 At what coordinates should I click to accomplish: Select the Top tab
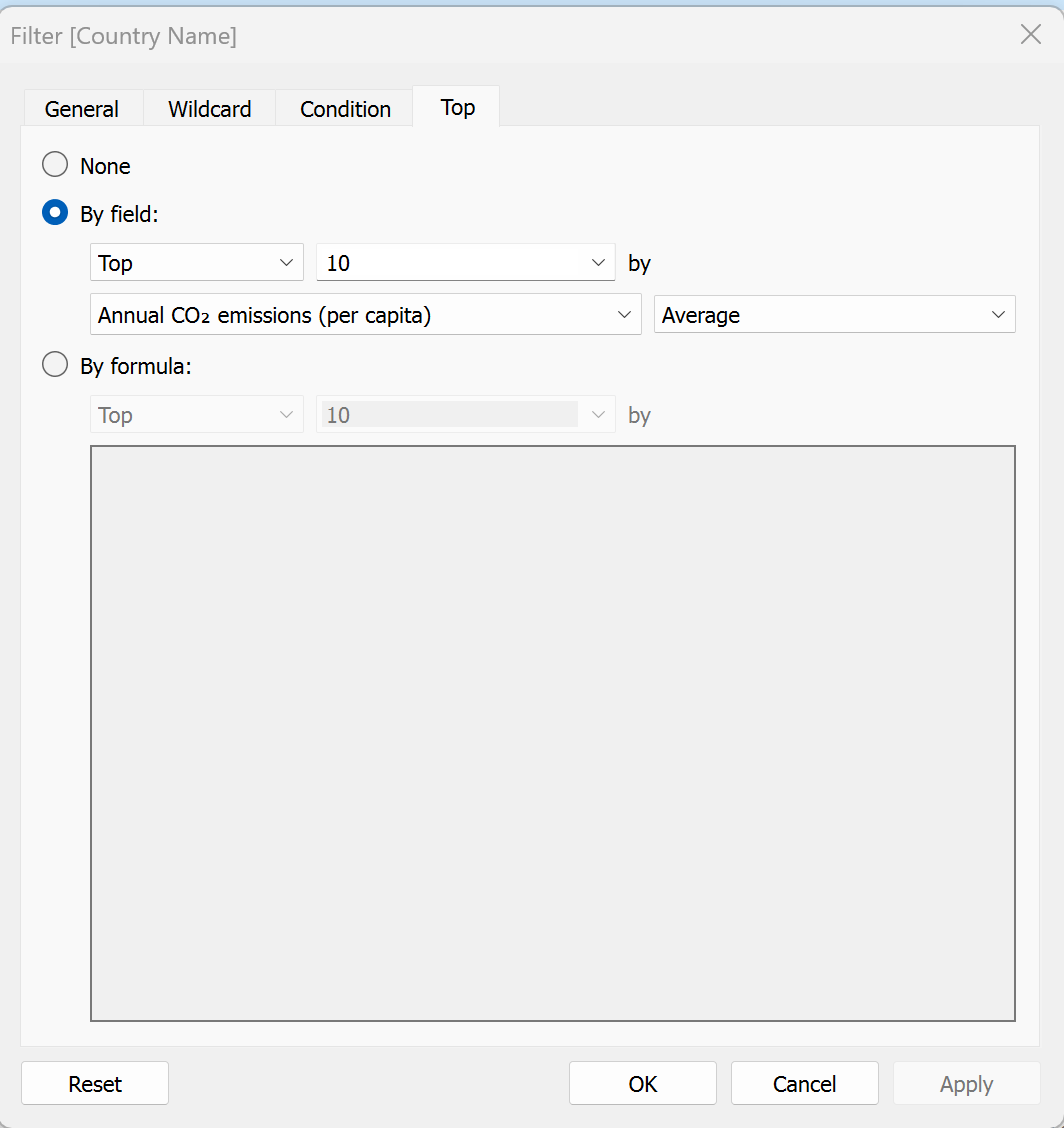[457, 107]
